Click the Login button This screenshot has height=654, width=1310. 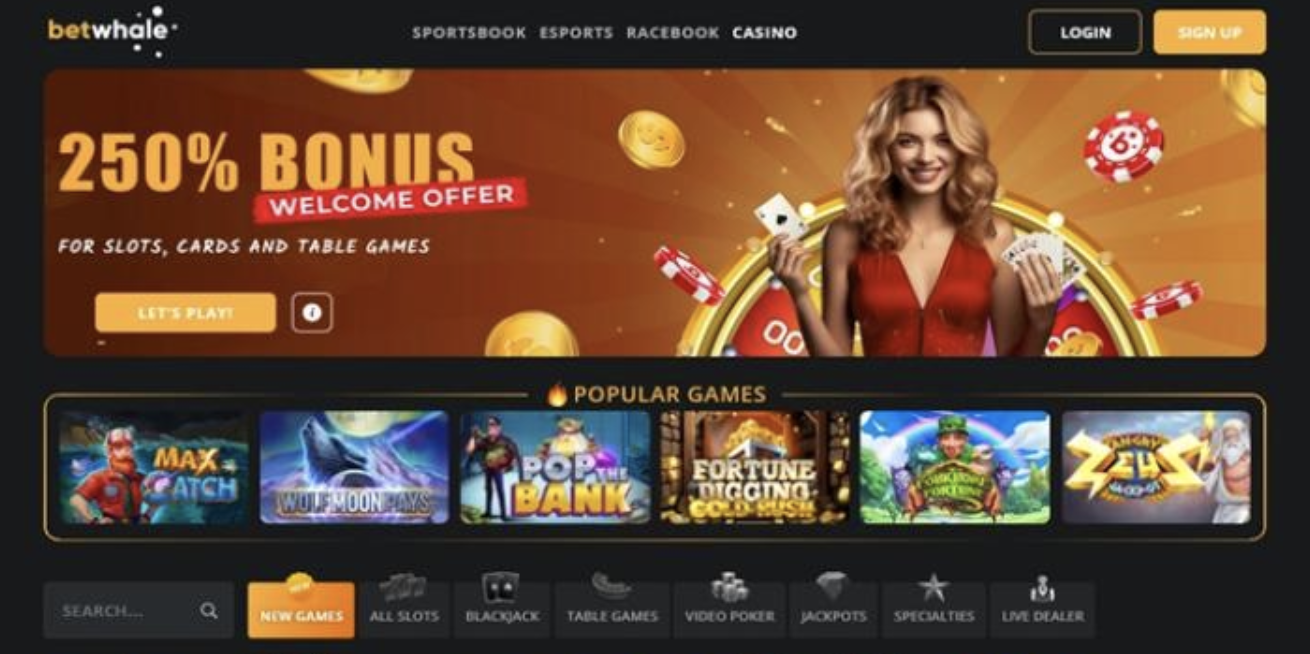tap(1085, 32)
